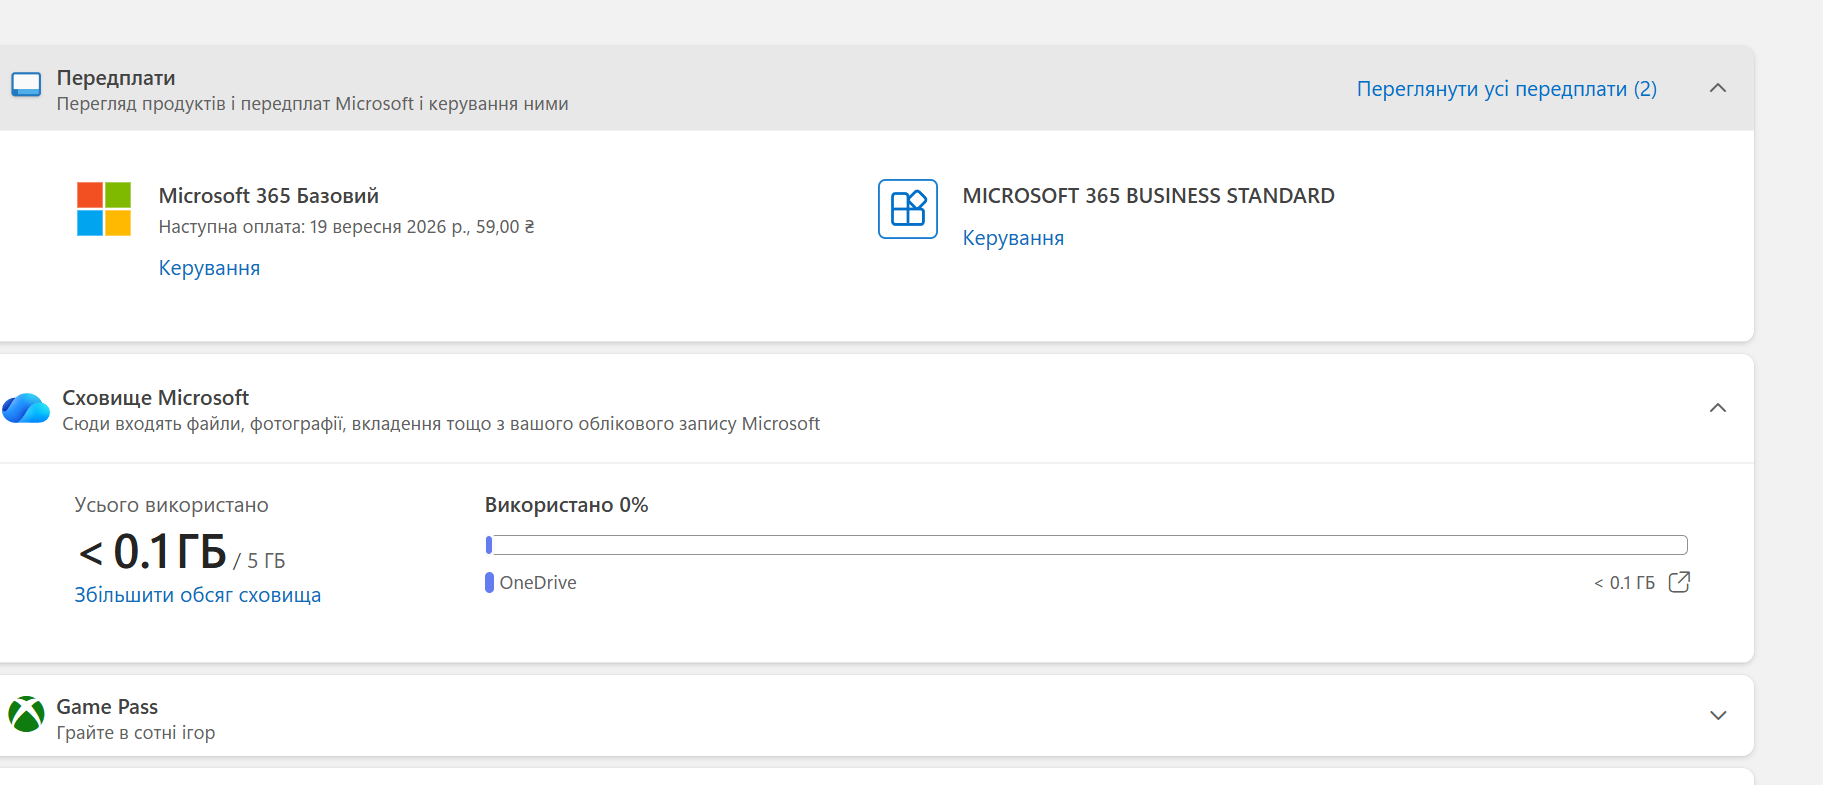Image resolution: width=1823 pixels, height=785 pixels.
Task: Click the large < 0.1 ГБ value
Action: pos(153,552)
